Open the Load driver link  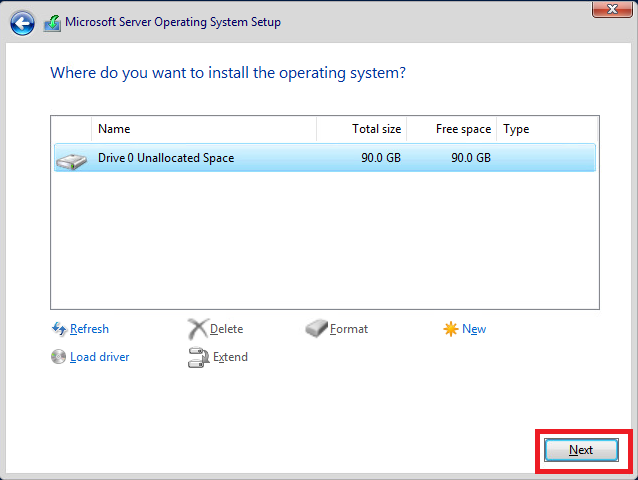click(x=99, y=357)
